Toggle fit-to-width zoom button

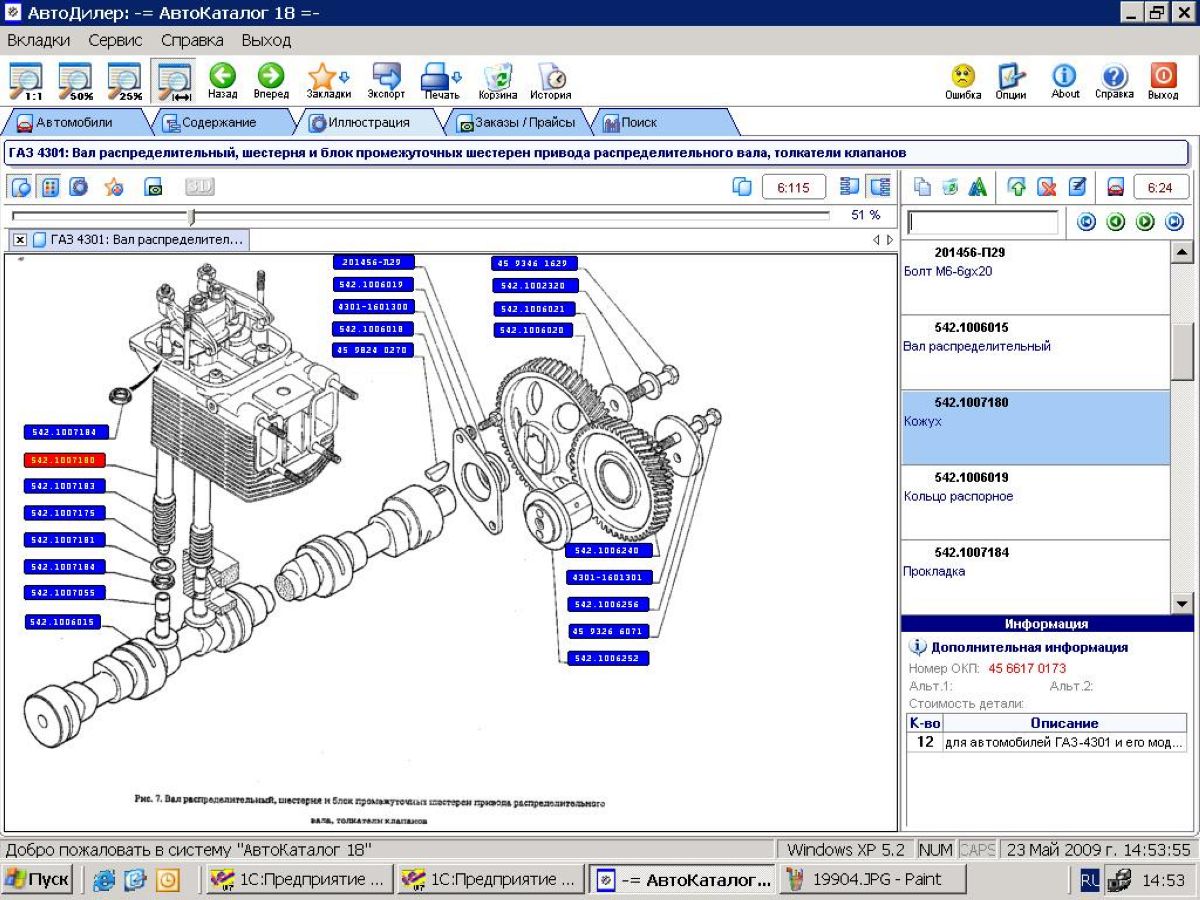(175, 81)
